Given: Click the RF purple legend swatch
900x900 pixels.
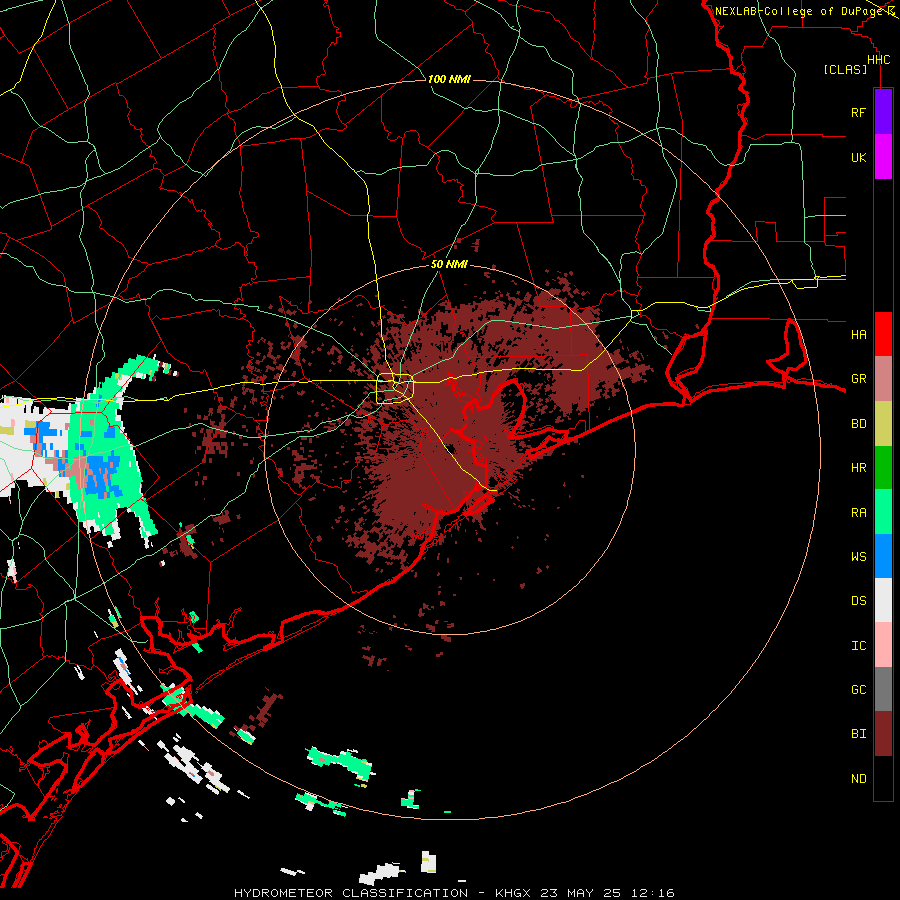Looking at the screenshot, I should click(x=883, y=112).
